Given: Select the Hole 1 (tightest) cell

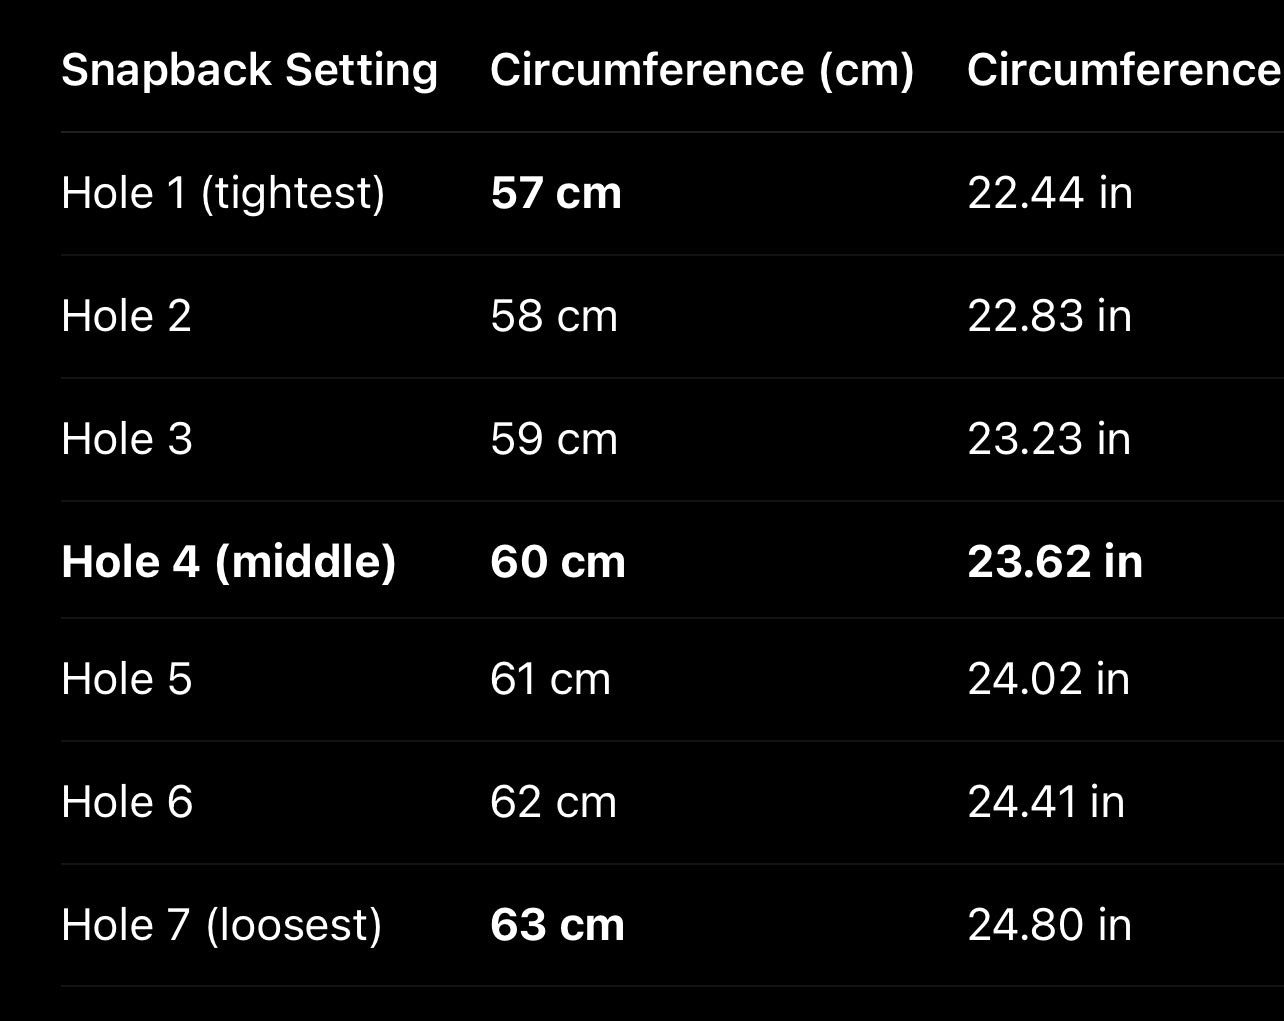Looking at the screenshot, I should (x=223, y=193).
